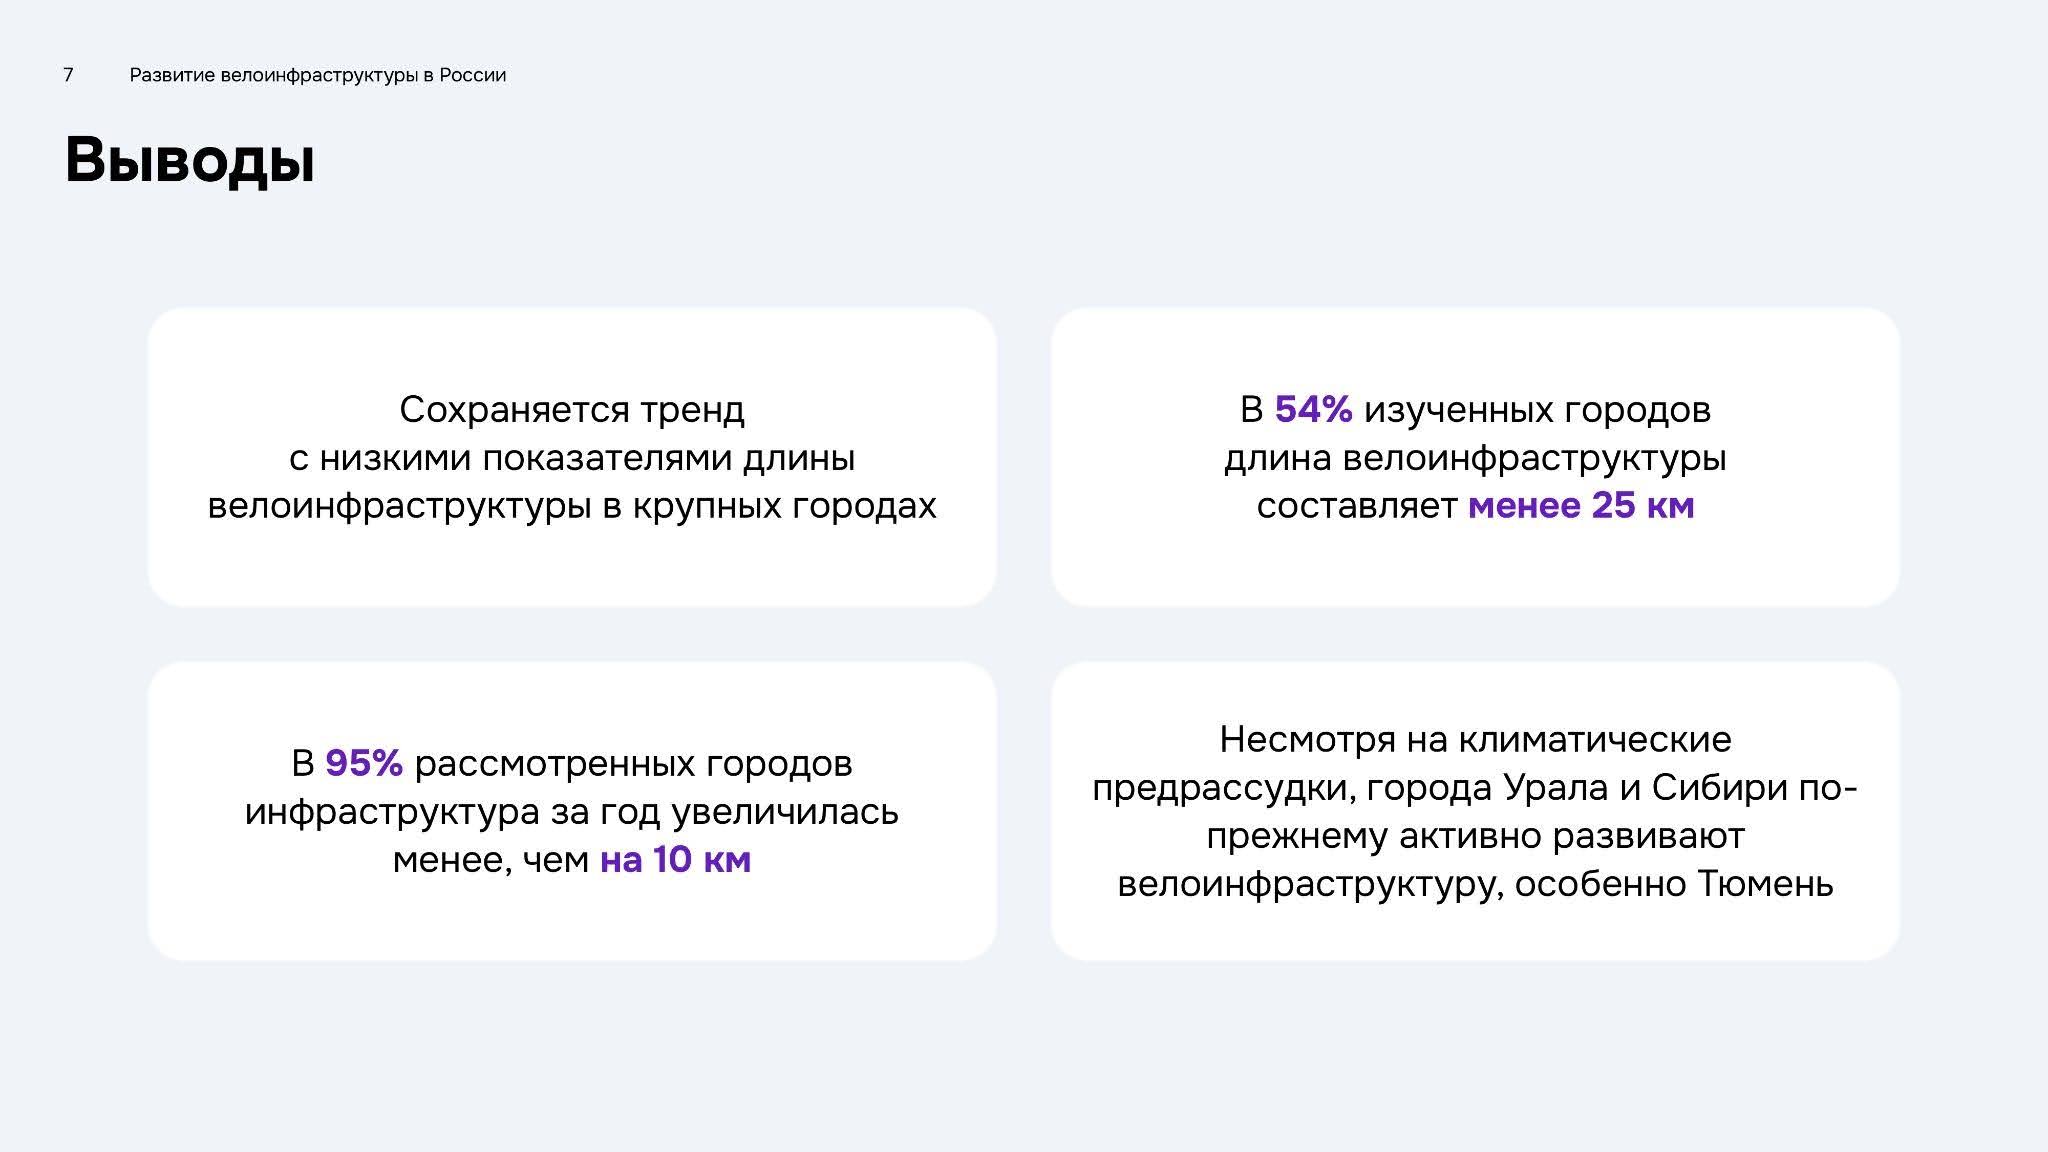
Task: Click line 'инфраструктура за год увеличилась'
Action: (x=572, y=811)
